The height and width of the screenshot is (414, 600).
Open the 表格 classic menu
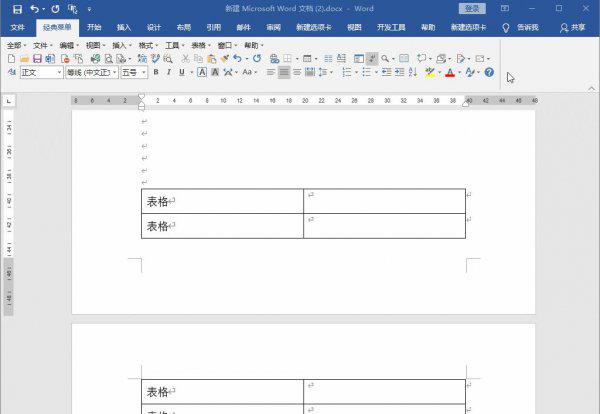(x=201, y=46)
